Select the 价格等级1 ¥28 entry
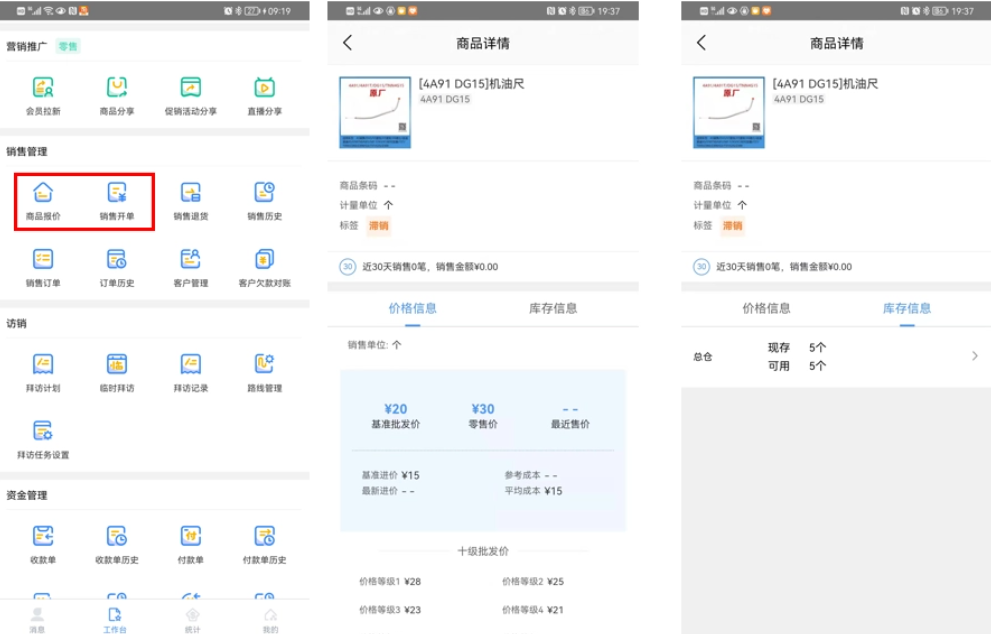 [390, 582]
